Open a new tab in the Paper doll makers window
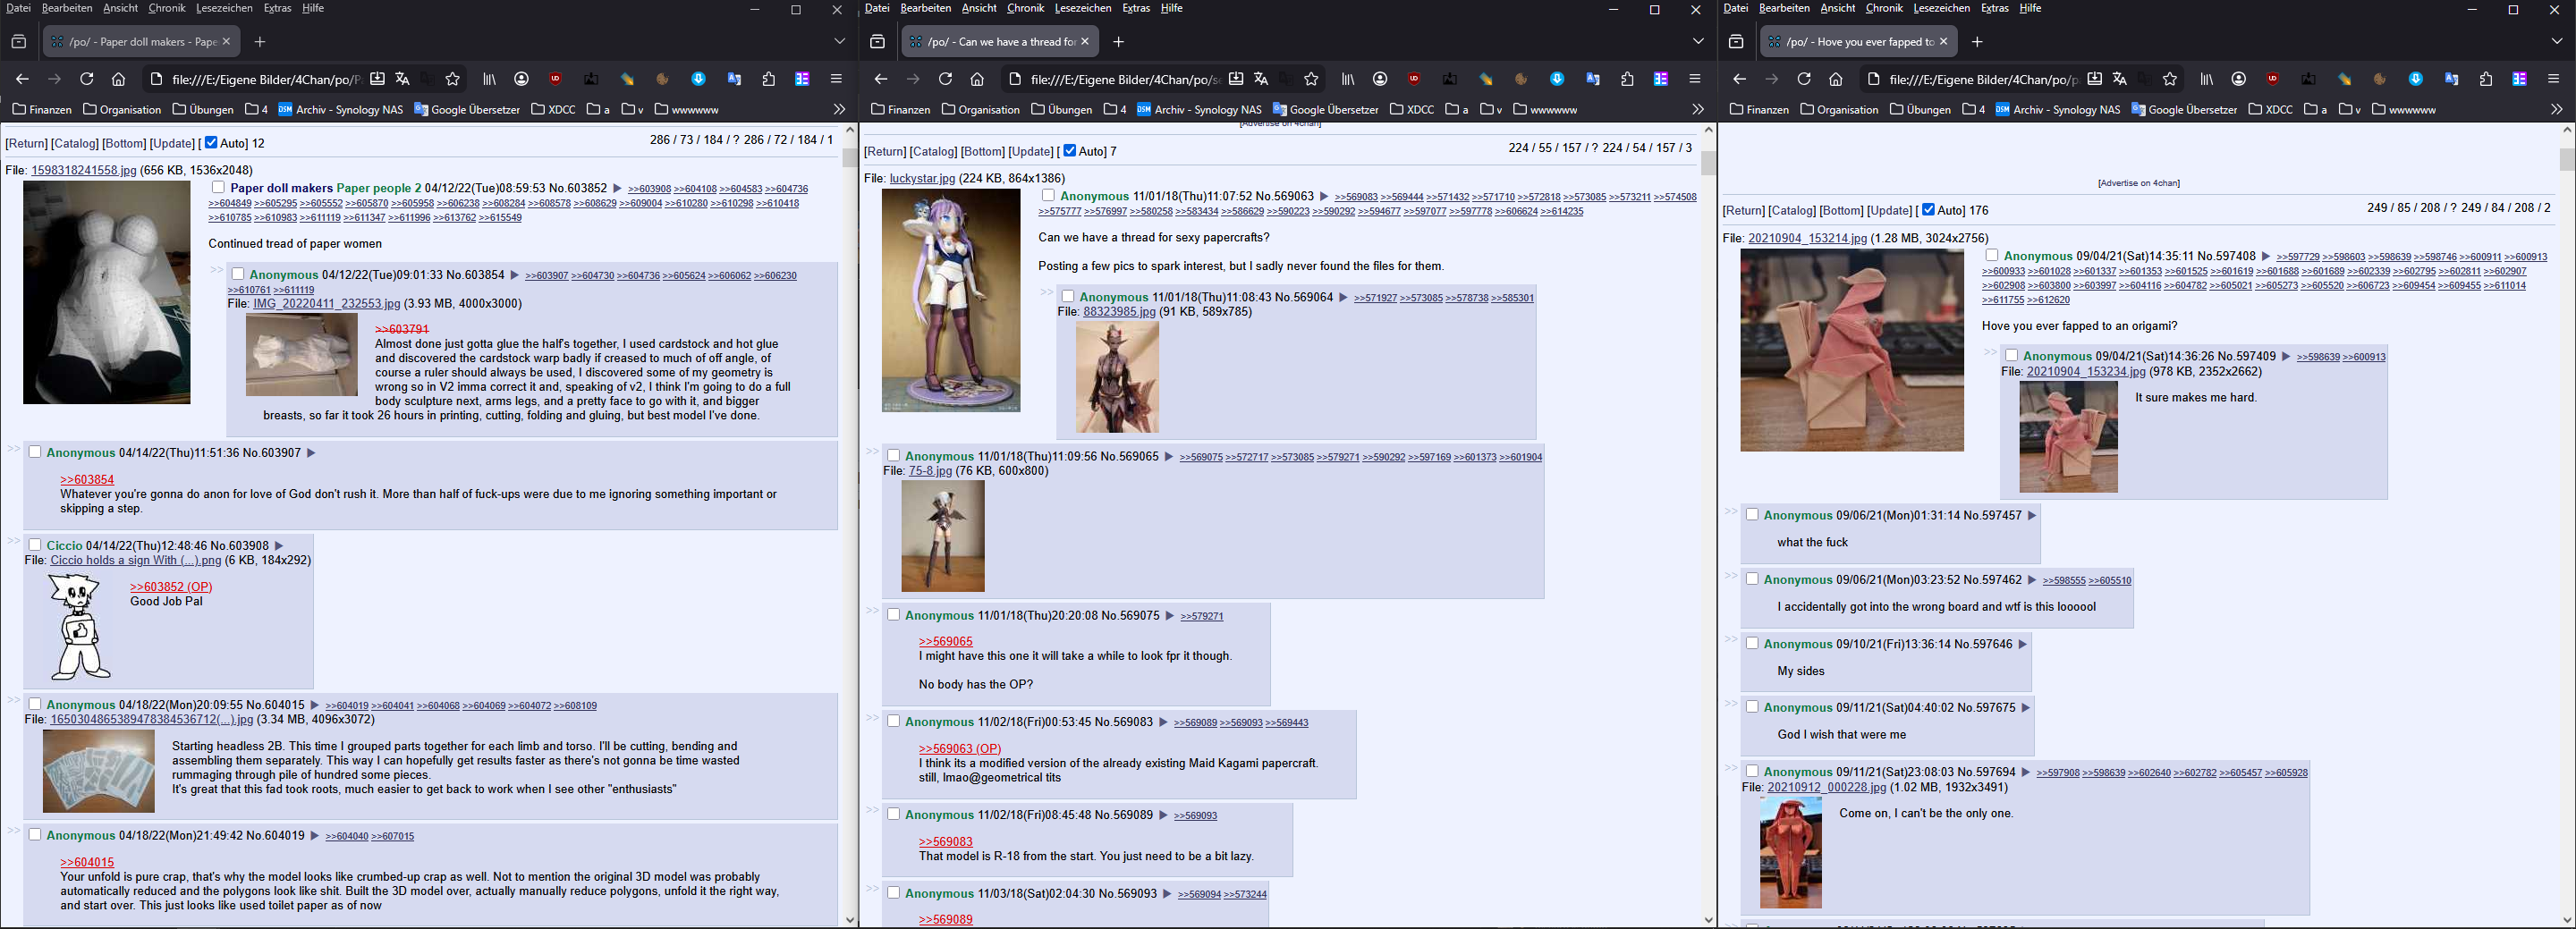Image resolution: width=2576 pixels, height=929 pixels. point(260,42)
